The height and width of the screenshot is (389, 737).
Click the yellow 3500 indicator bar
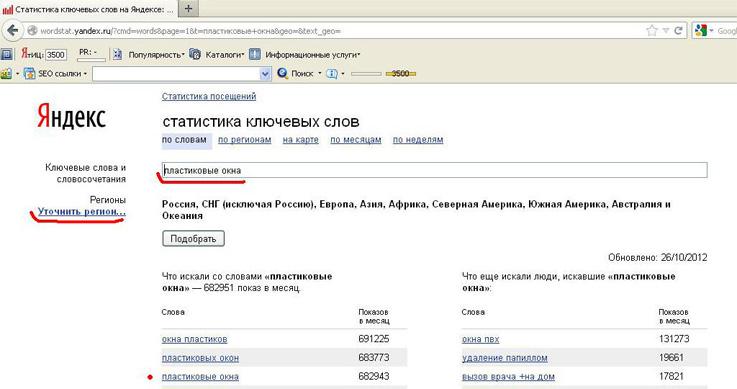[x=400, y=74]
